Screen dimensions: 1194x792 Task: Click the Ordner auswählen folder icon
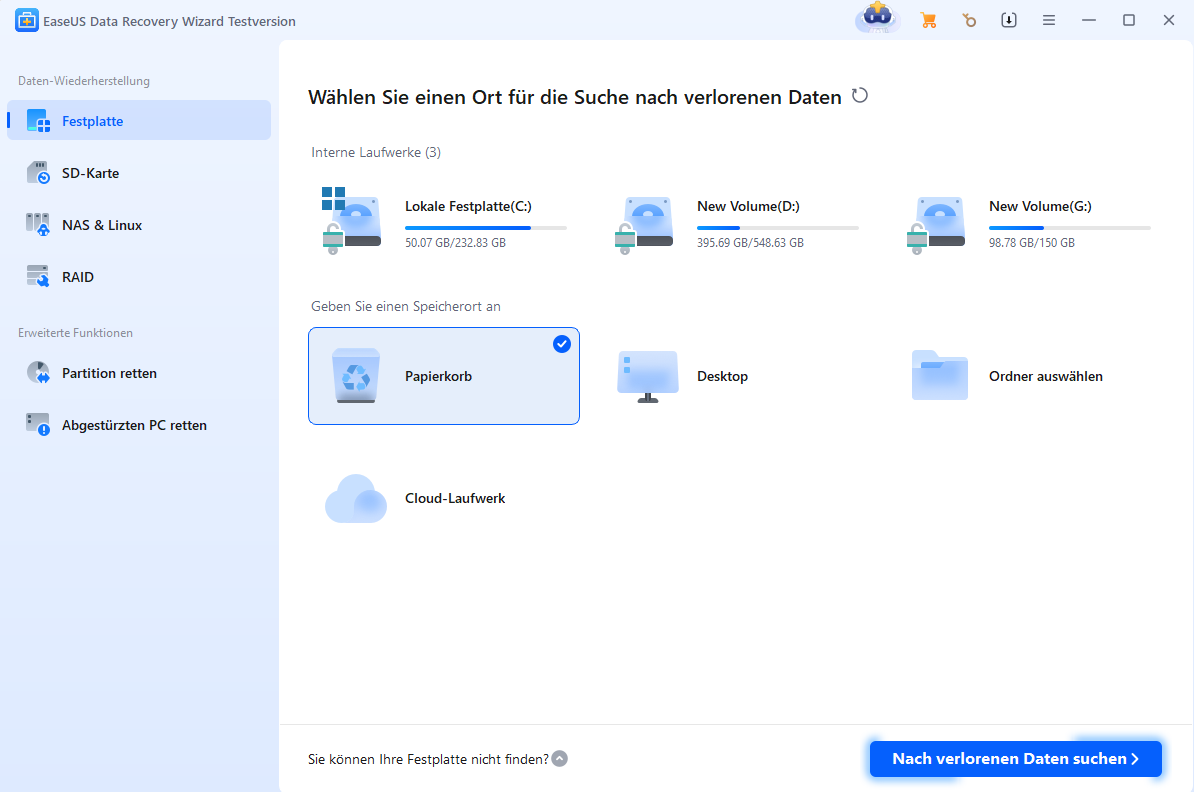[940, 375]
